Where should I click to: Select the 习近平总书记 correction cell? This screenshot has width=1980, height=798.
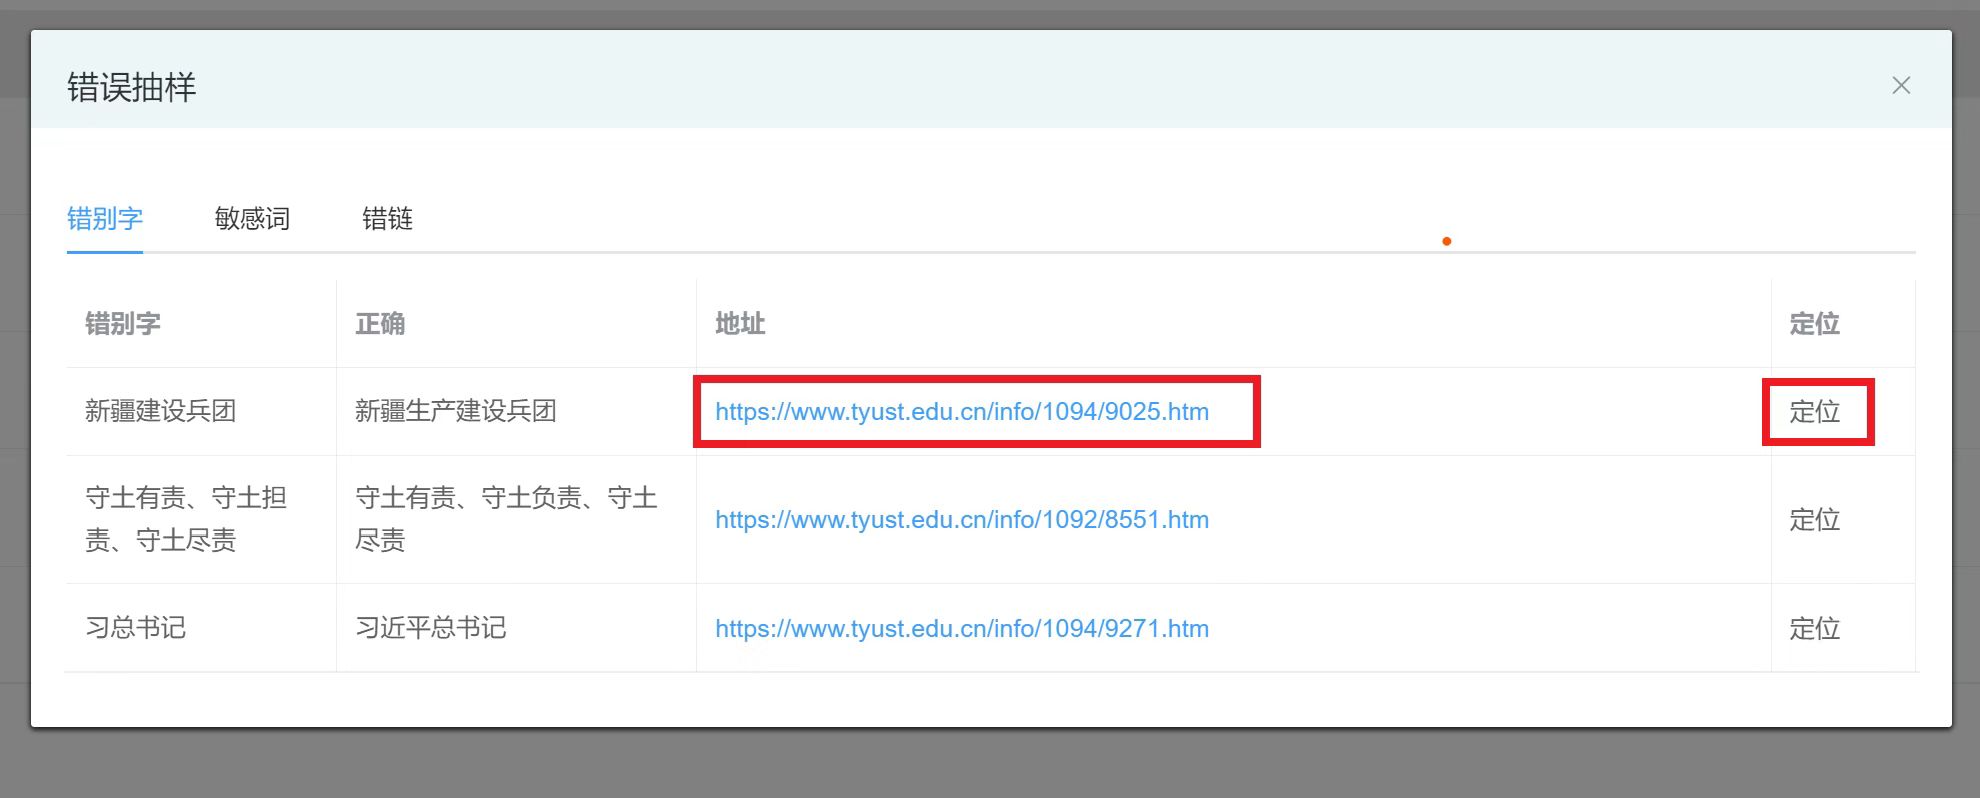point(430,628)
